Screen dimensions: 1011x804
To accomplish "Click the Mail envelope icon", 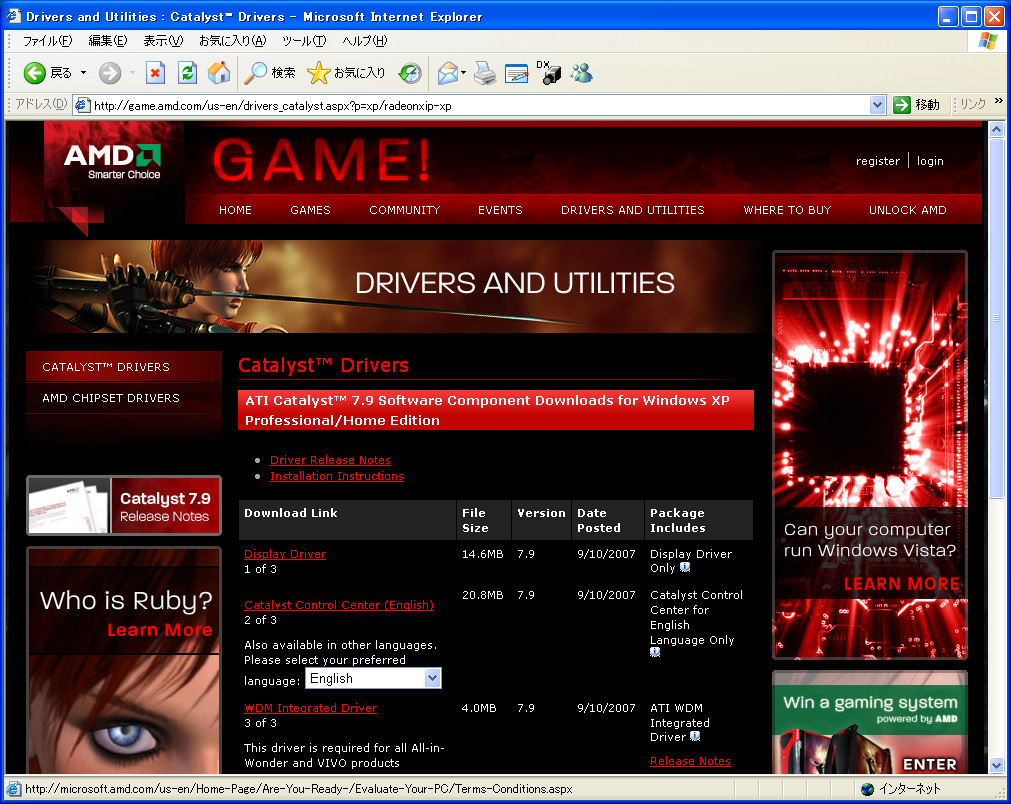I will pos(447,73).
